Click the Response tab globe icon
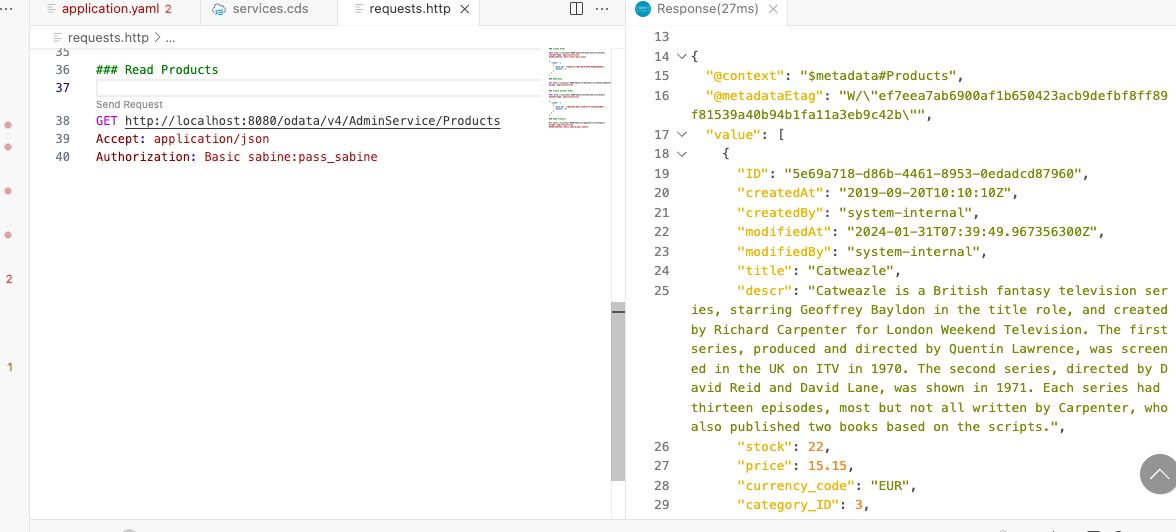 (x=643, y=9)
